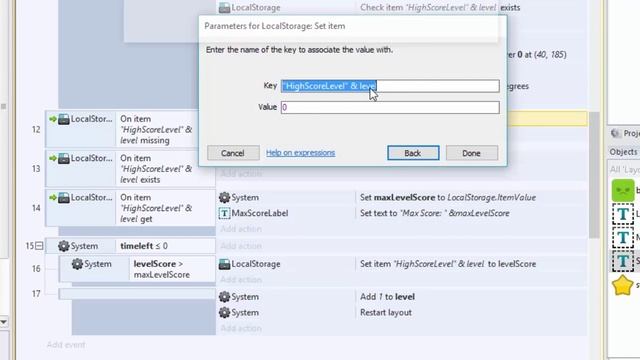This screenshot has width=640, height=360.
Task: Focus the Key input field
Action: coord(390,86)
